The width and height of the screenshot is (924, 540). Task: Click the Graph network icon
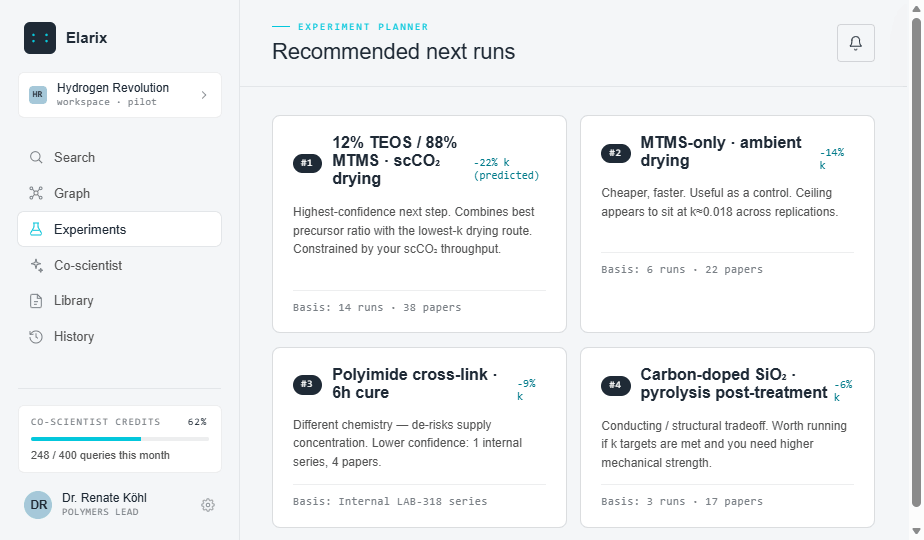[x=36, y=193]
